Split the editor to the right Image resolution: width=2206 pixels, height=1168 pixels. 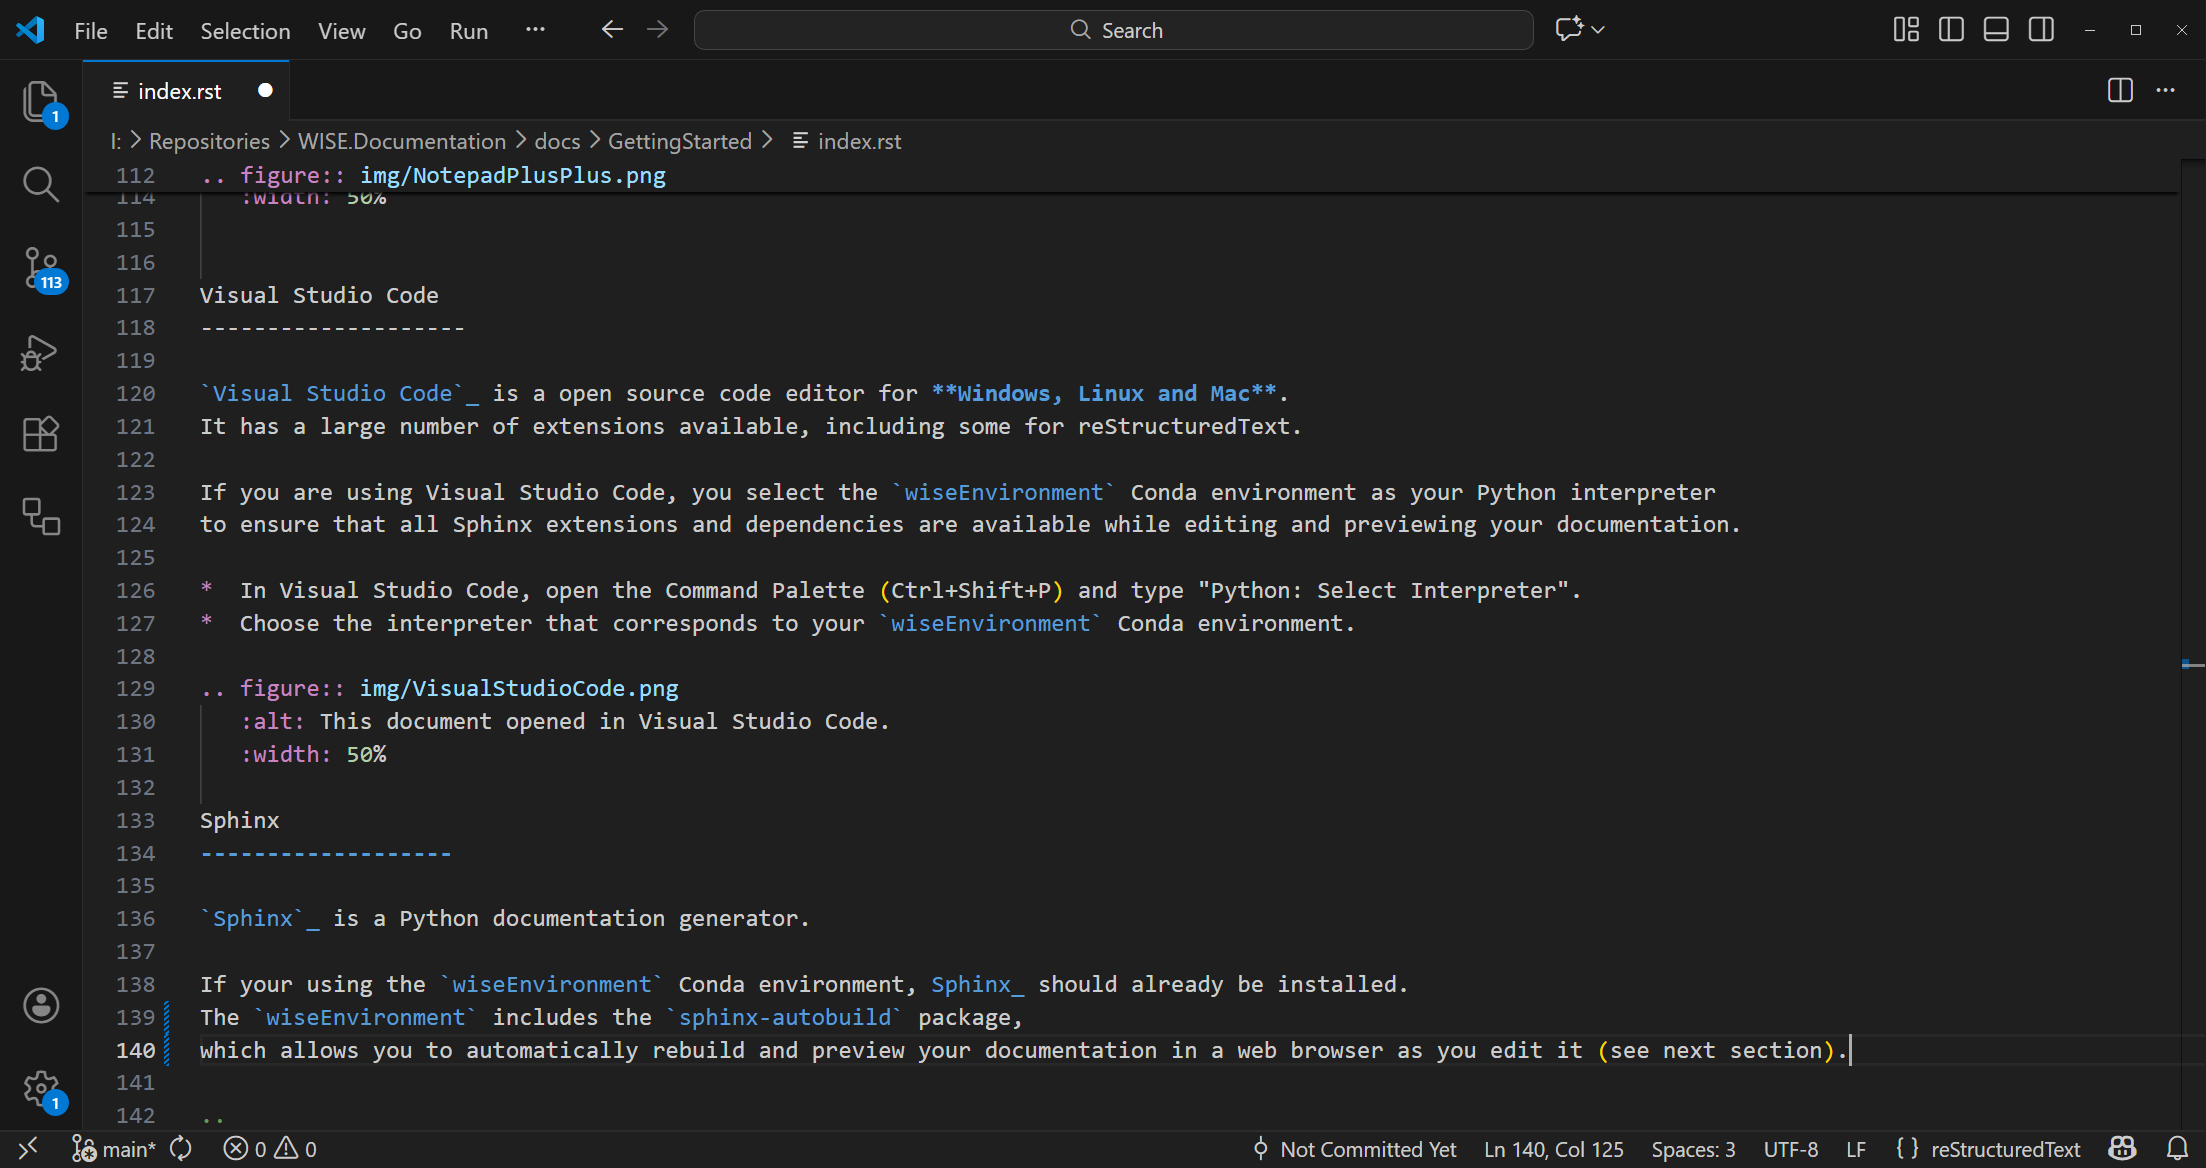2119,90
